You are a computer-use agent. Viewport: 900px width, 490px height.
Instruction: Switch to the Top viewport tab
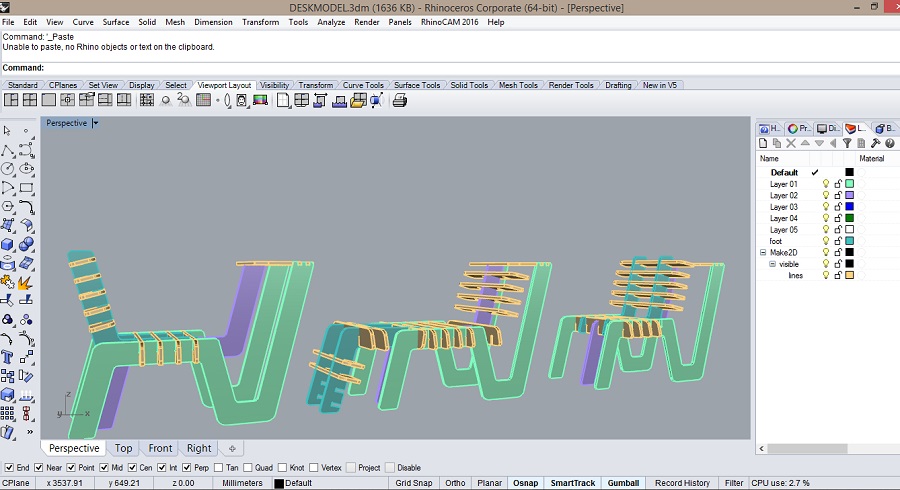tap(123, 448)
